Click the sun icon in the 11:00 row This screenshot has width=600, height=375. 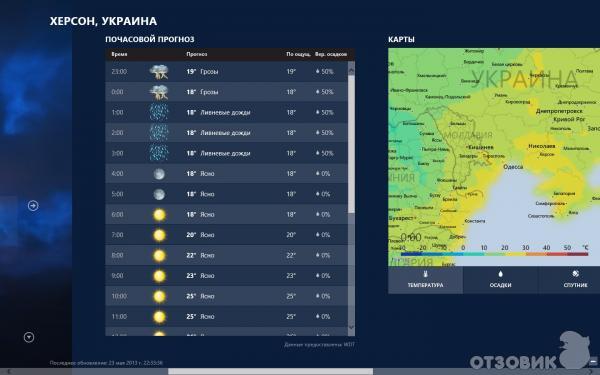(159, 316)
